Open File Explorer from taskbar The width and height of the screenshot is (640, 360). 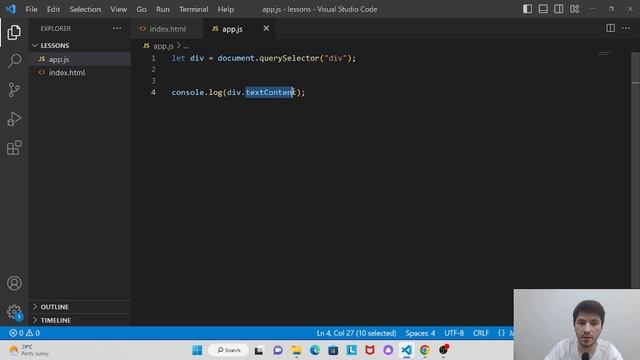tap(296, 350)
